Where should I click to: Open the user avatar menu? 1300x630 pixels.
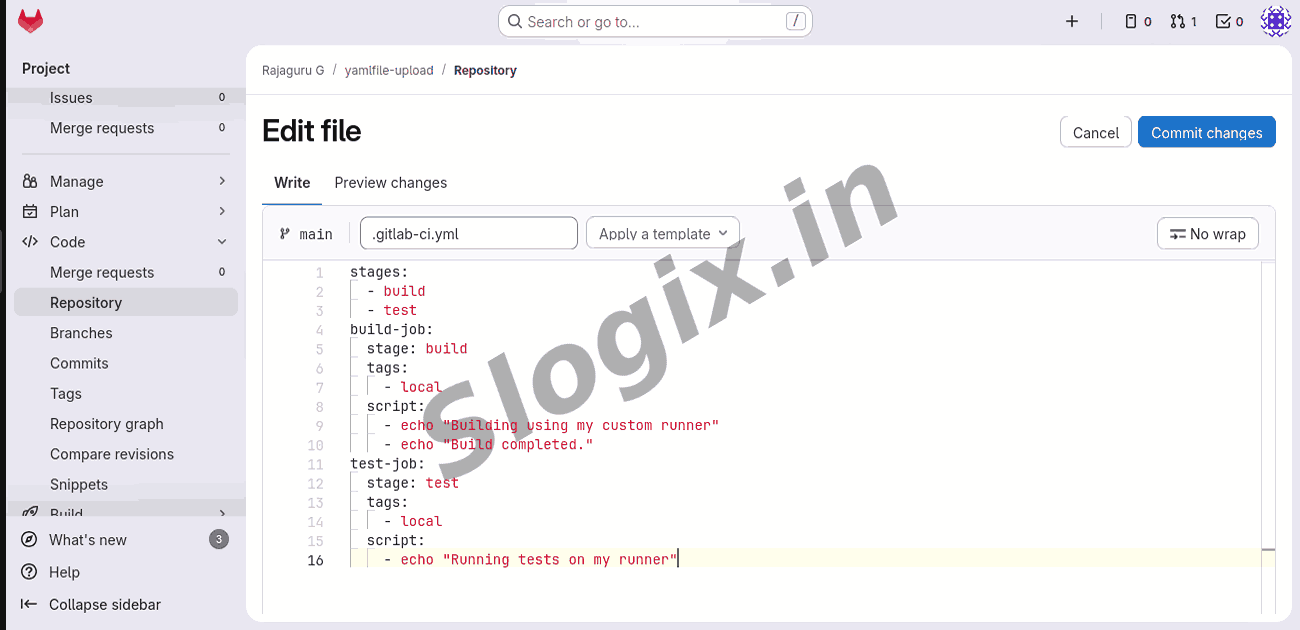1275,21
